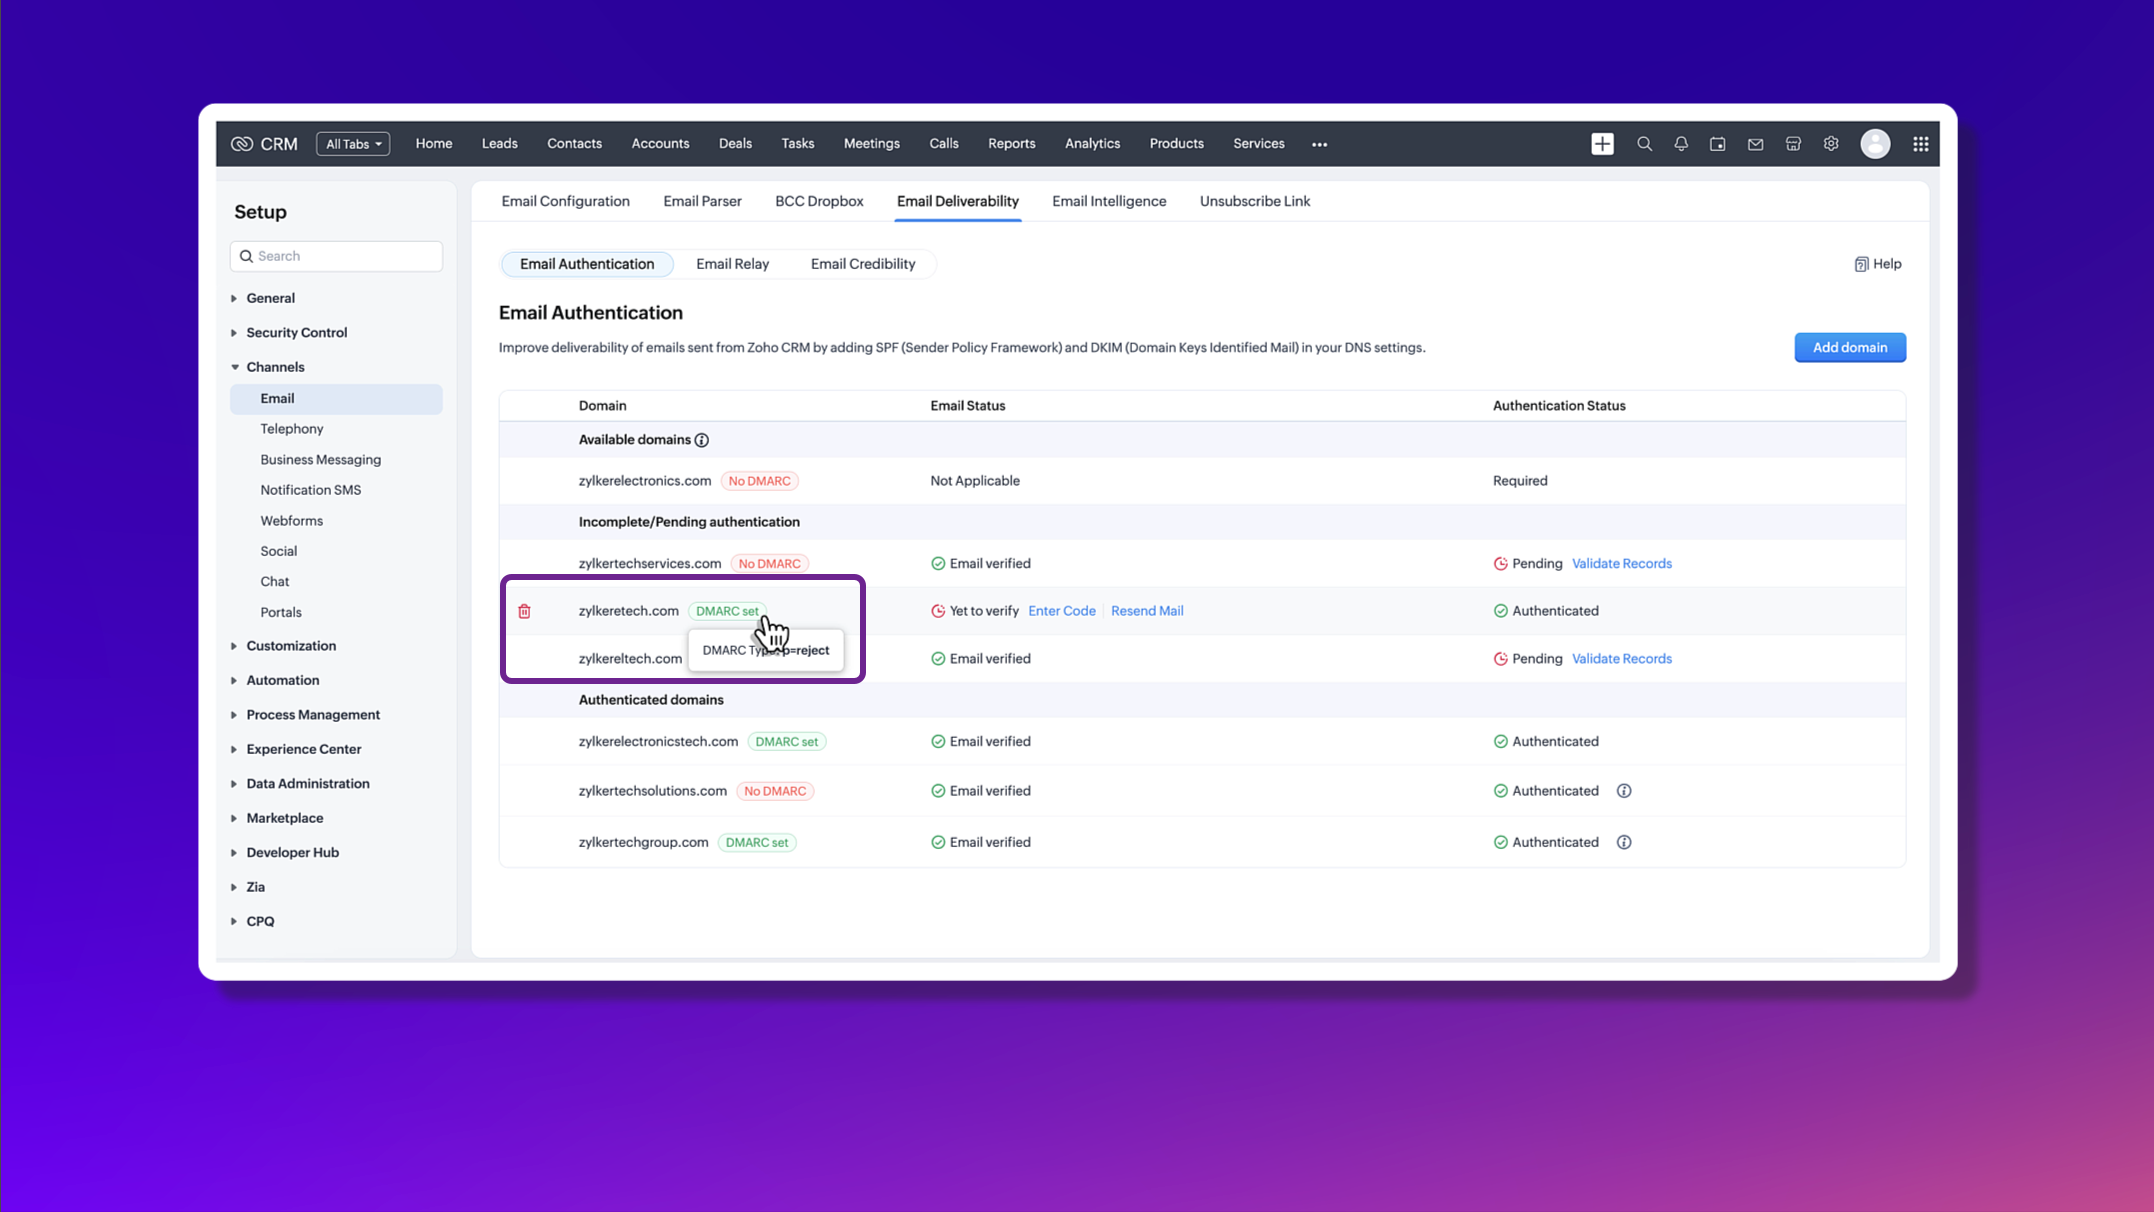Click Enter Code link for zylkeretech.com
The image size is (2154, 1212).
pyautogui.click(x=1061, y=611)
